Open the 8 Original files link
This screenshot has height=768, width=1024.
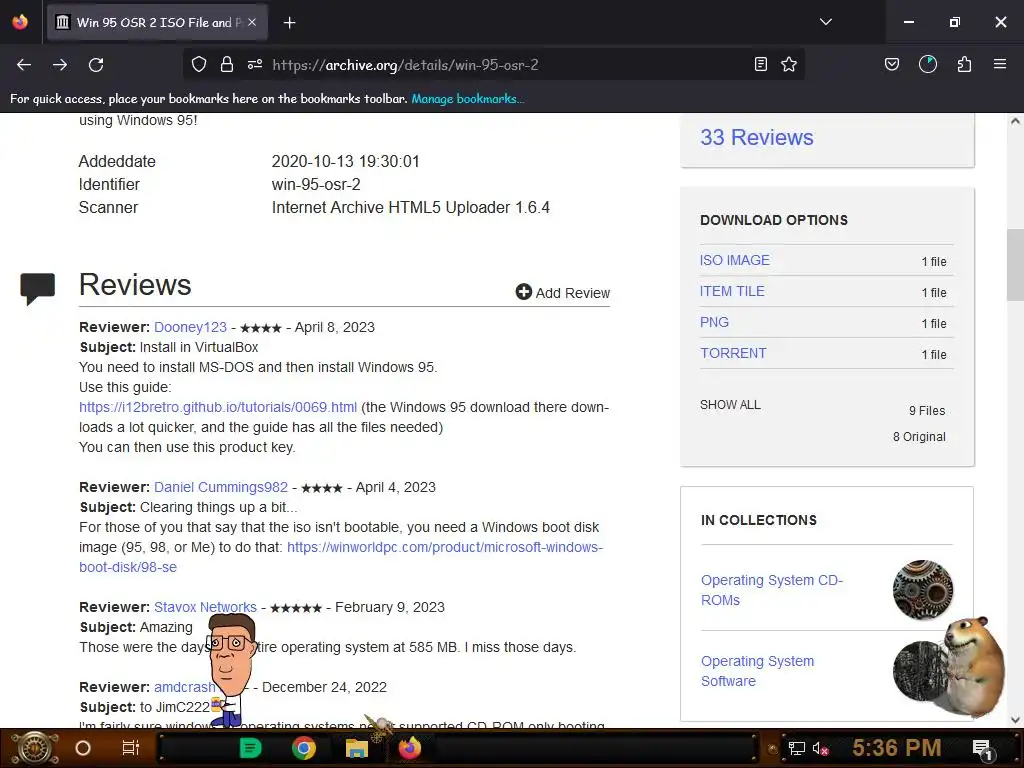[x=919, y=437]
